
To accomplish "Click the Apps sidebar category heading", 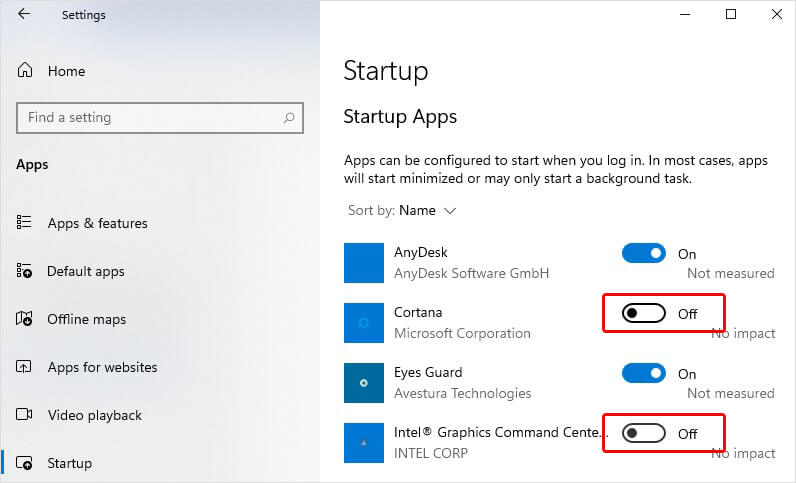I will point(32,165).
